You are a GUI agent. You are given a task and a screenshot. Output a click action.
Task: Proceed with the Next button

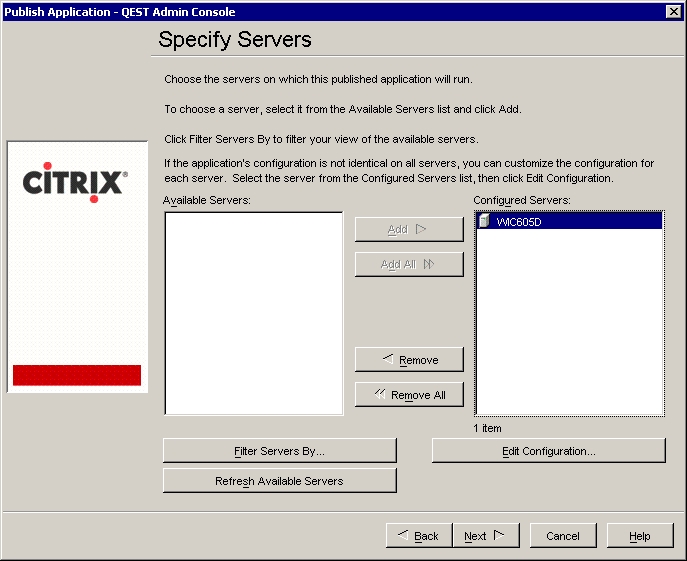484,536
